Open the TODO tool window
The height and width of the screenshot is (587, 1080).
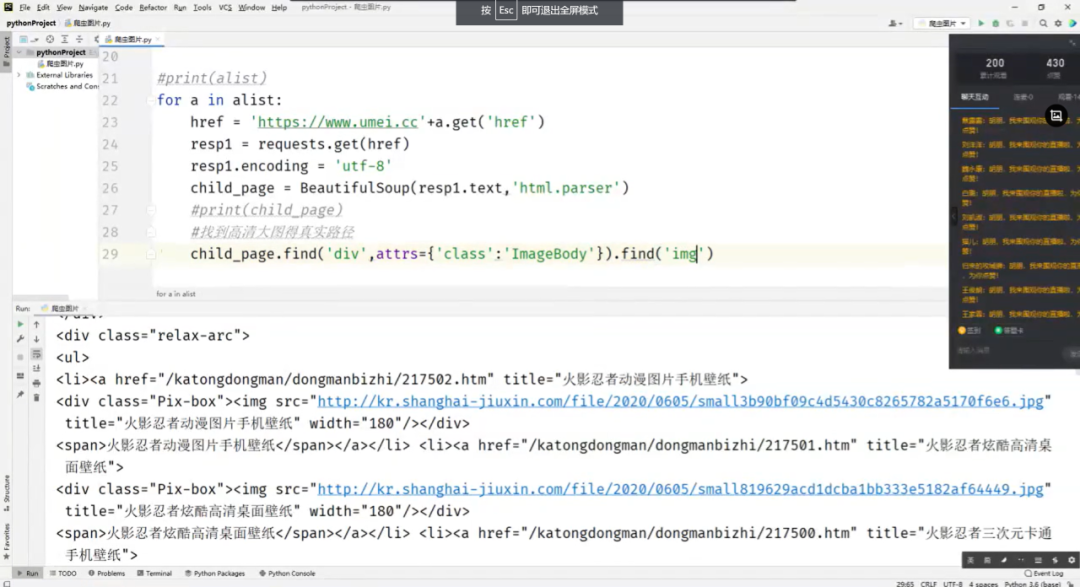coord(63,573)
